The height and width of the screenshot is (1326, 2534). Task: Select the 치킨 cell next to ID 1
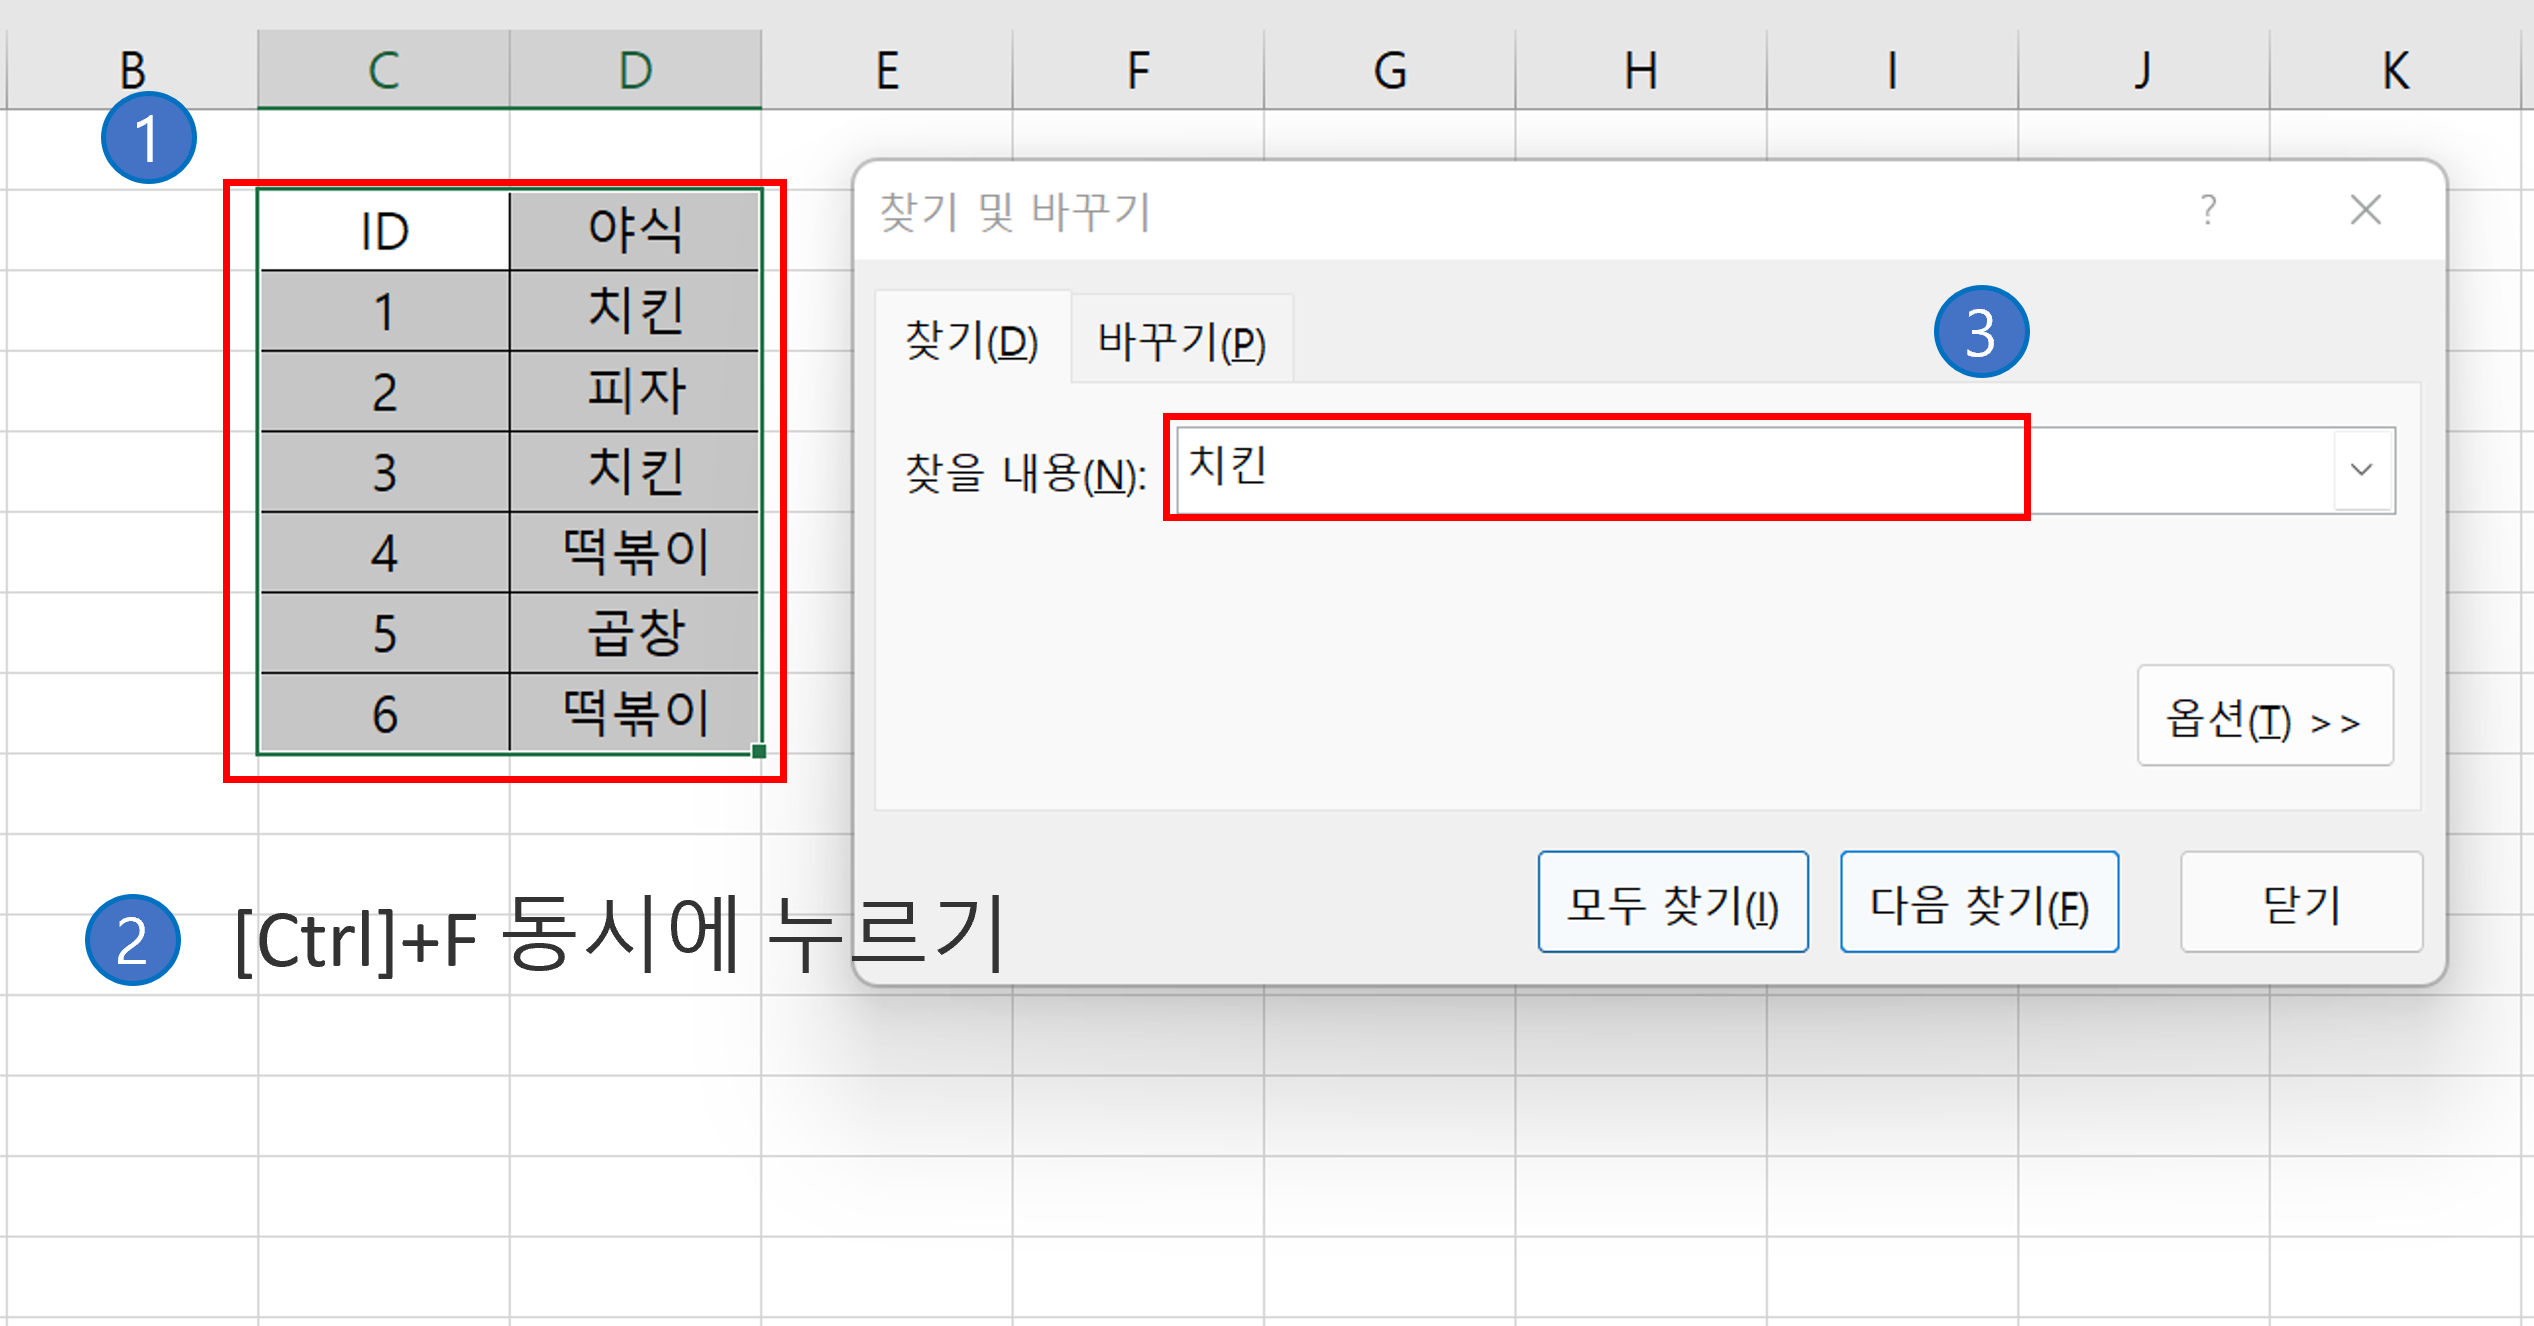pos(634,310)
